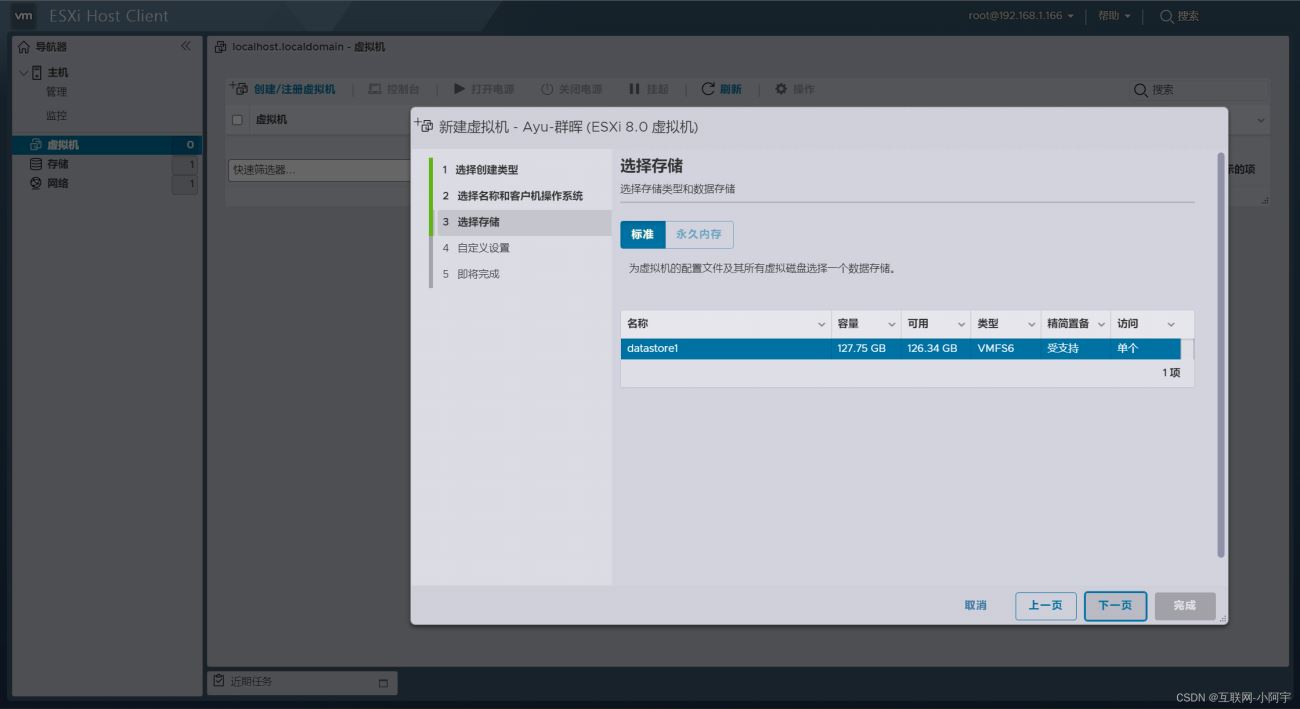The image size is (1300, 709).
Task: Click the Recent tasks panel tab
Action: pos(302,682)
